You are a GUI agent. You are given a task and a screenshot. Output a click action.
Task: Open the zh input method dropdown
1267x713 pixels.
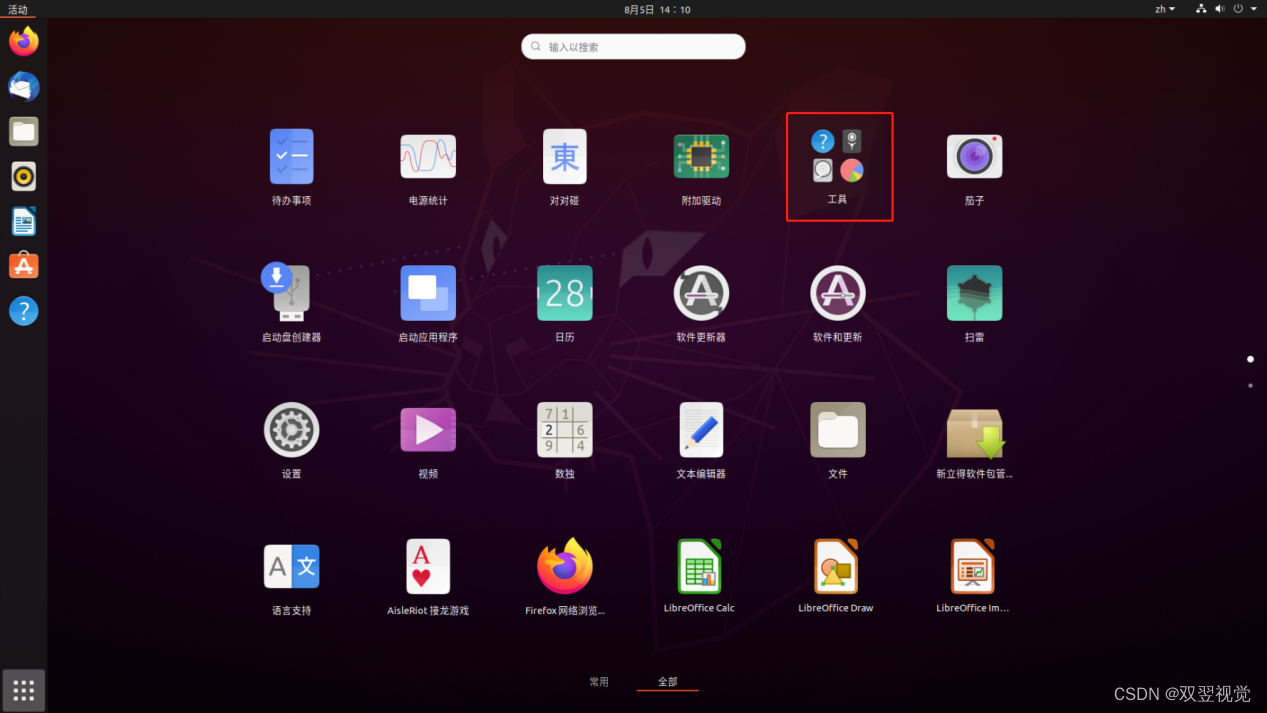pos(1165,9)
